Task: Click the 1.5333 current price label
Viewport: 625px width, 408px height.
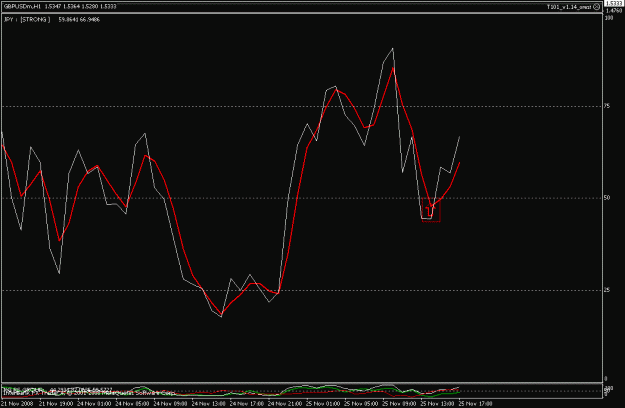Action: [614, 3]
